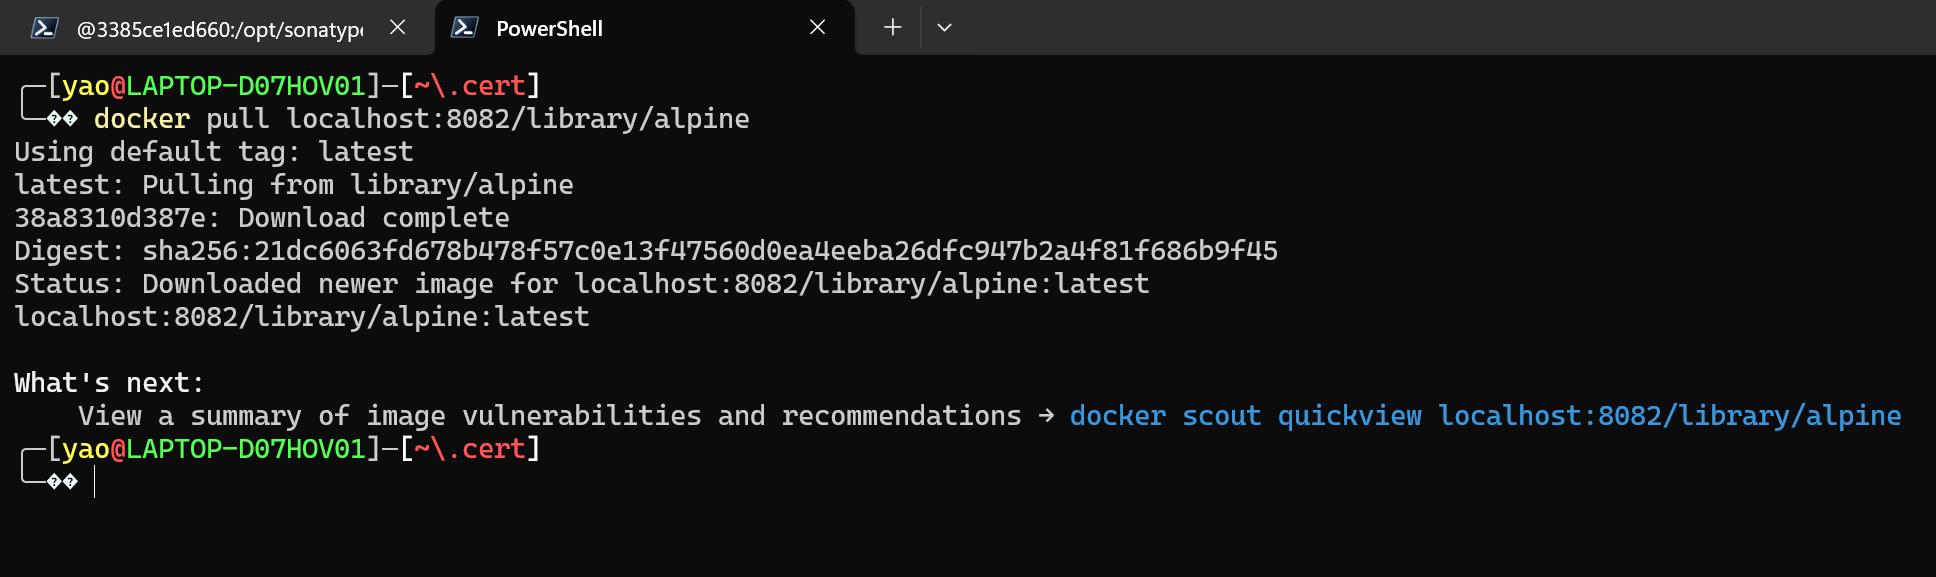Switch to the @3385ce1ed660 sonatype tab
The height and width of the screenshot is (577, 1936).
pos(220,29)
